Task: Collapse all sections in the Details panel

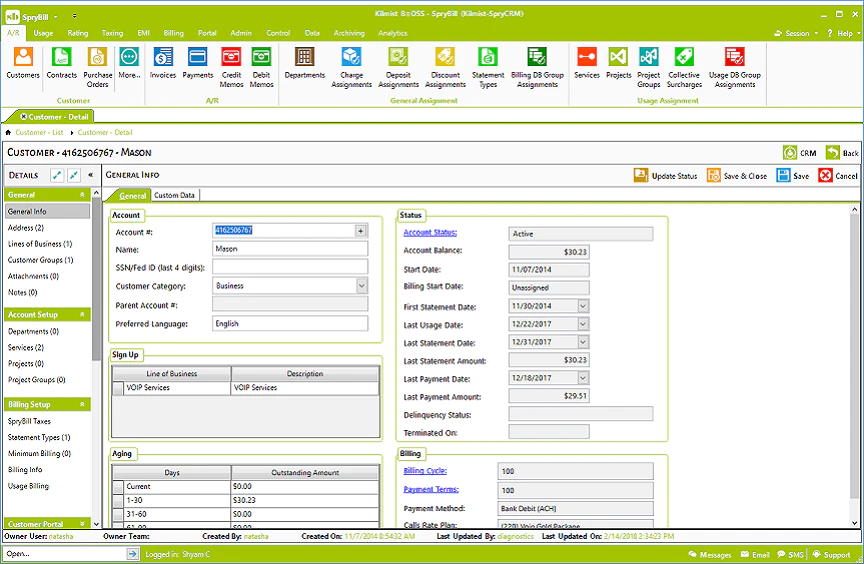Action: click(x=73, y=175)
